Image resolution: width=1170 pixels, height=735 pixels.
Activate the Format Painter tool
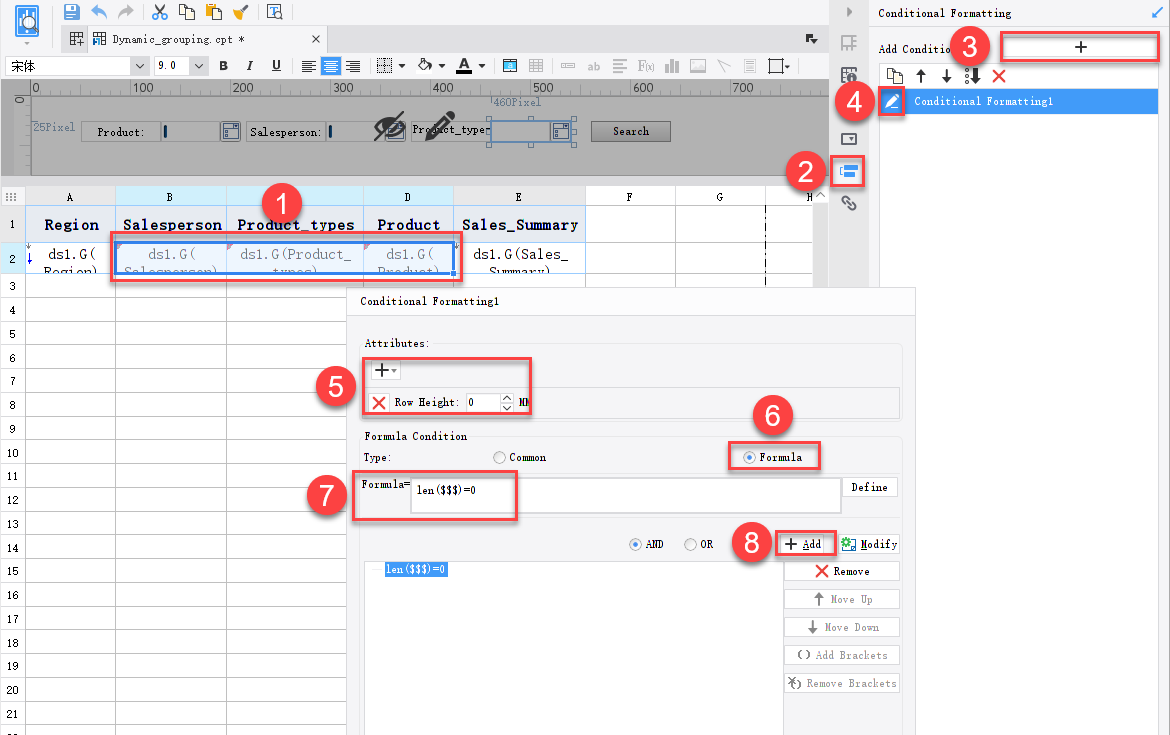[x=241, y=11]
